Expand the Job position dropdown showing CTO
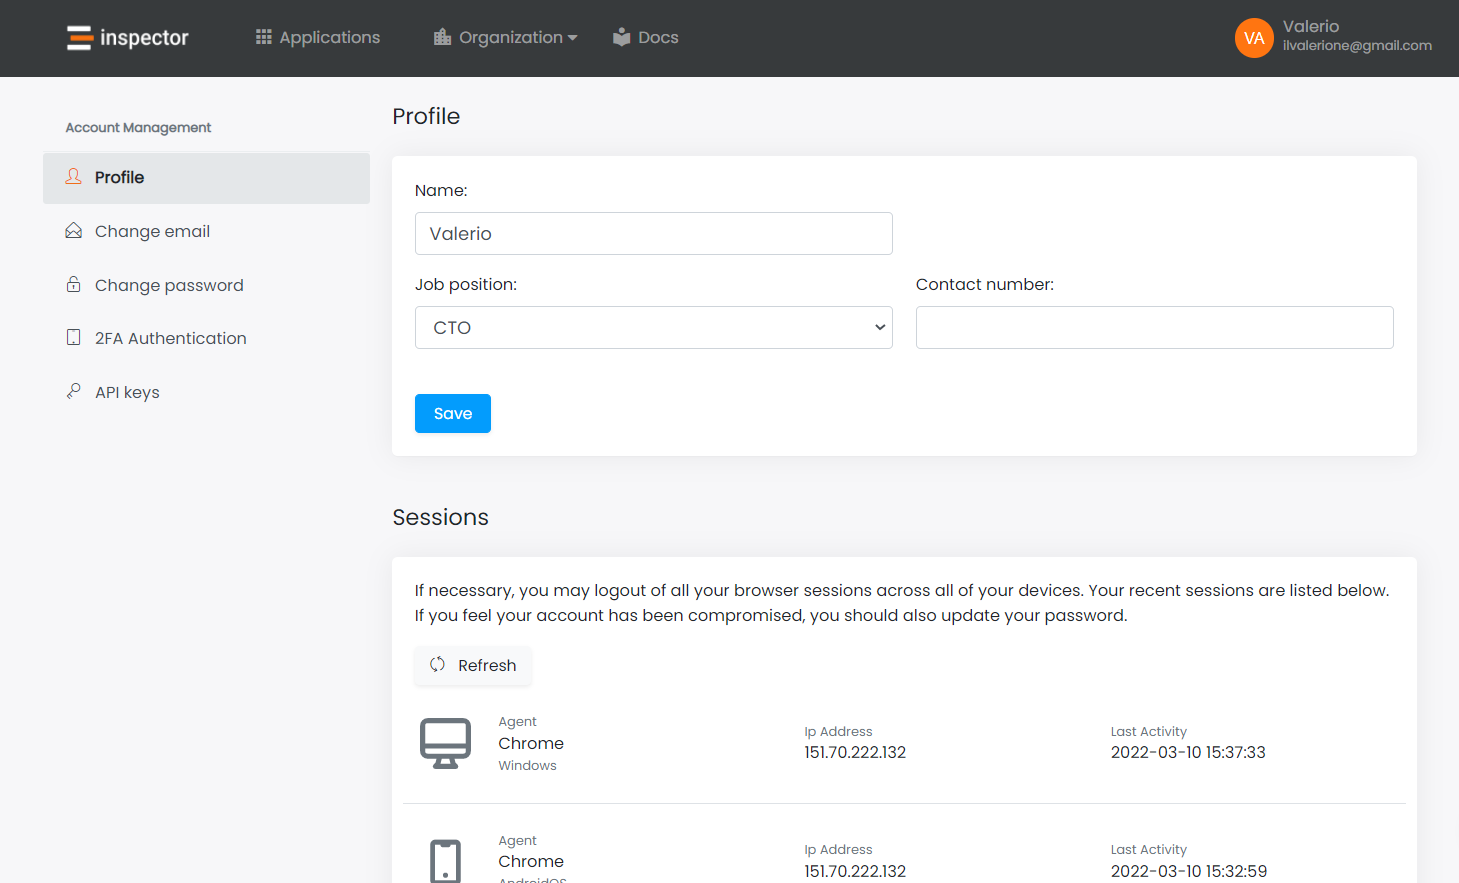 (x=654, y=327)
